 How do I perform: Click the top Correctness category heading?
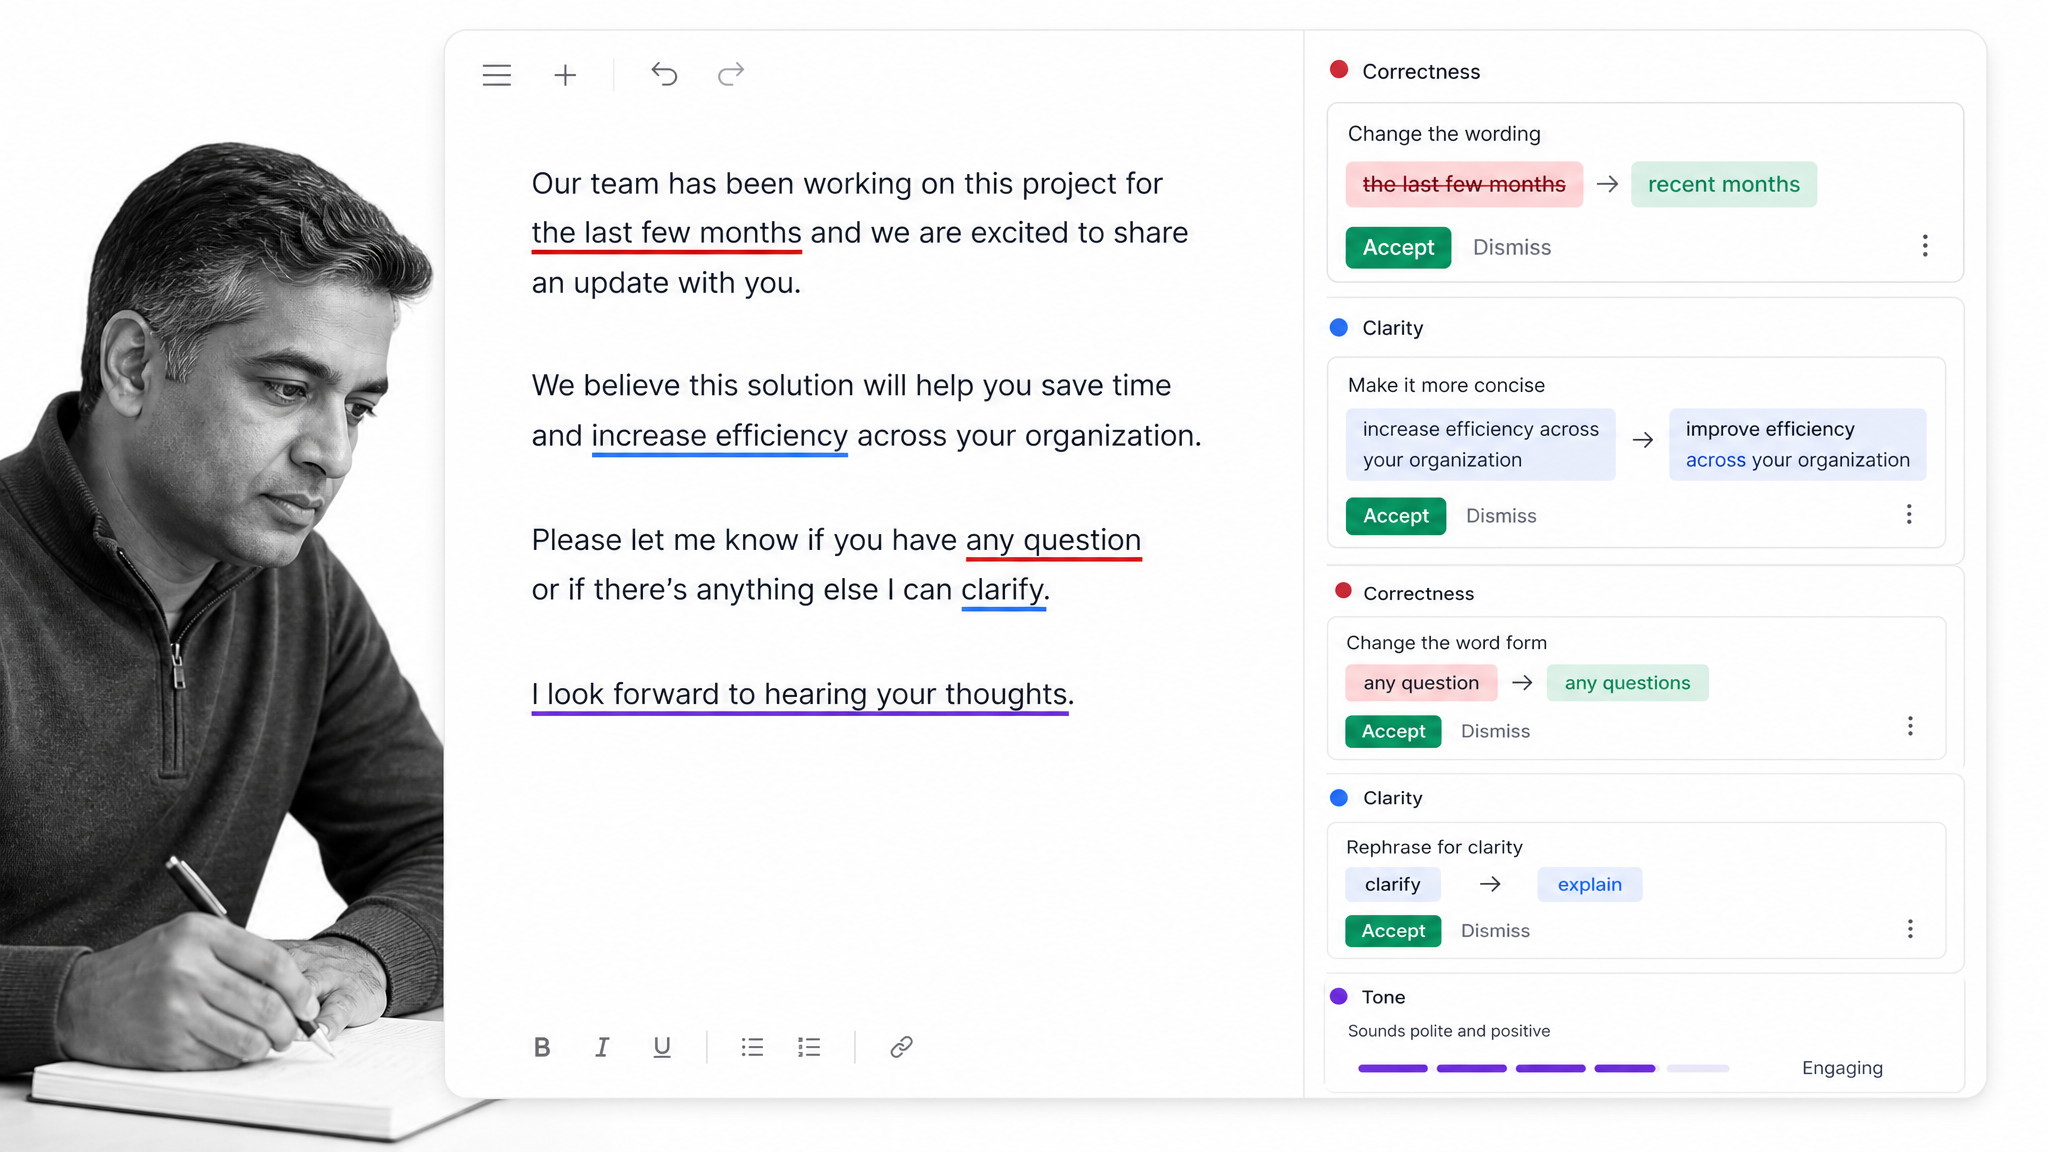click(1420, 72)
